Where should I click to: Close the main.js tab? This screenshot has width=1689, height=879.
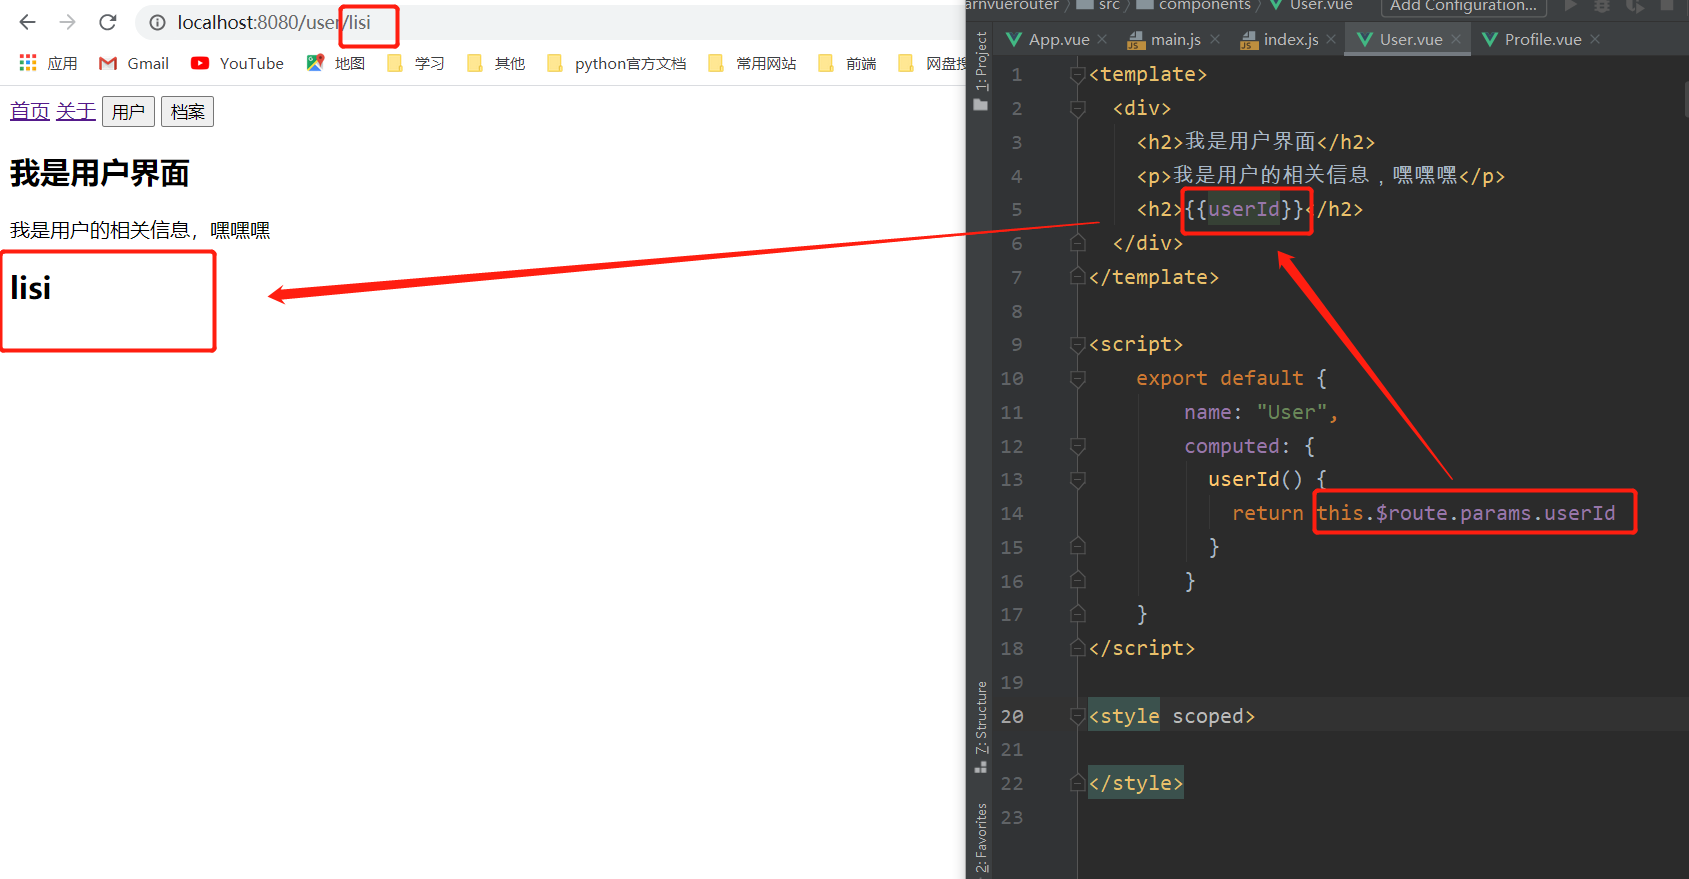(1215, 39)
